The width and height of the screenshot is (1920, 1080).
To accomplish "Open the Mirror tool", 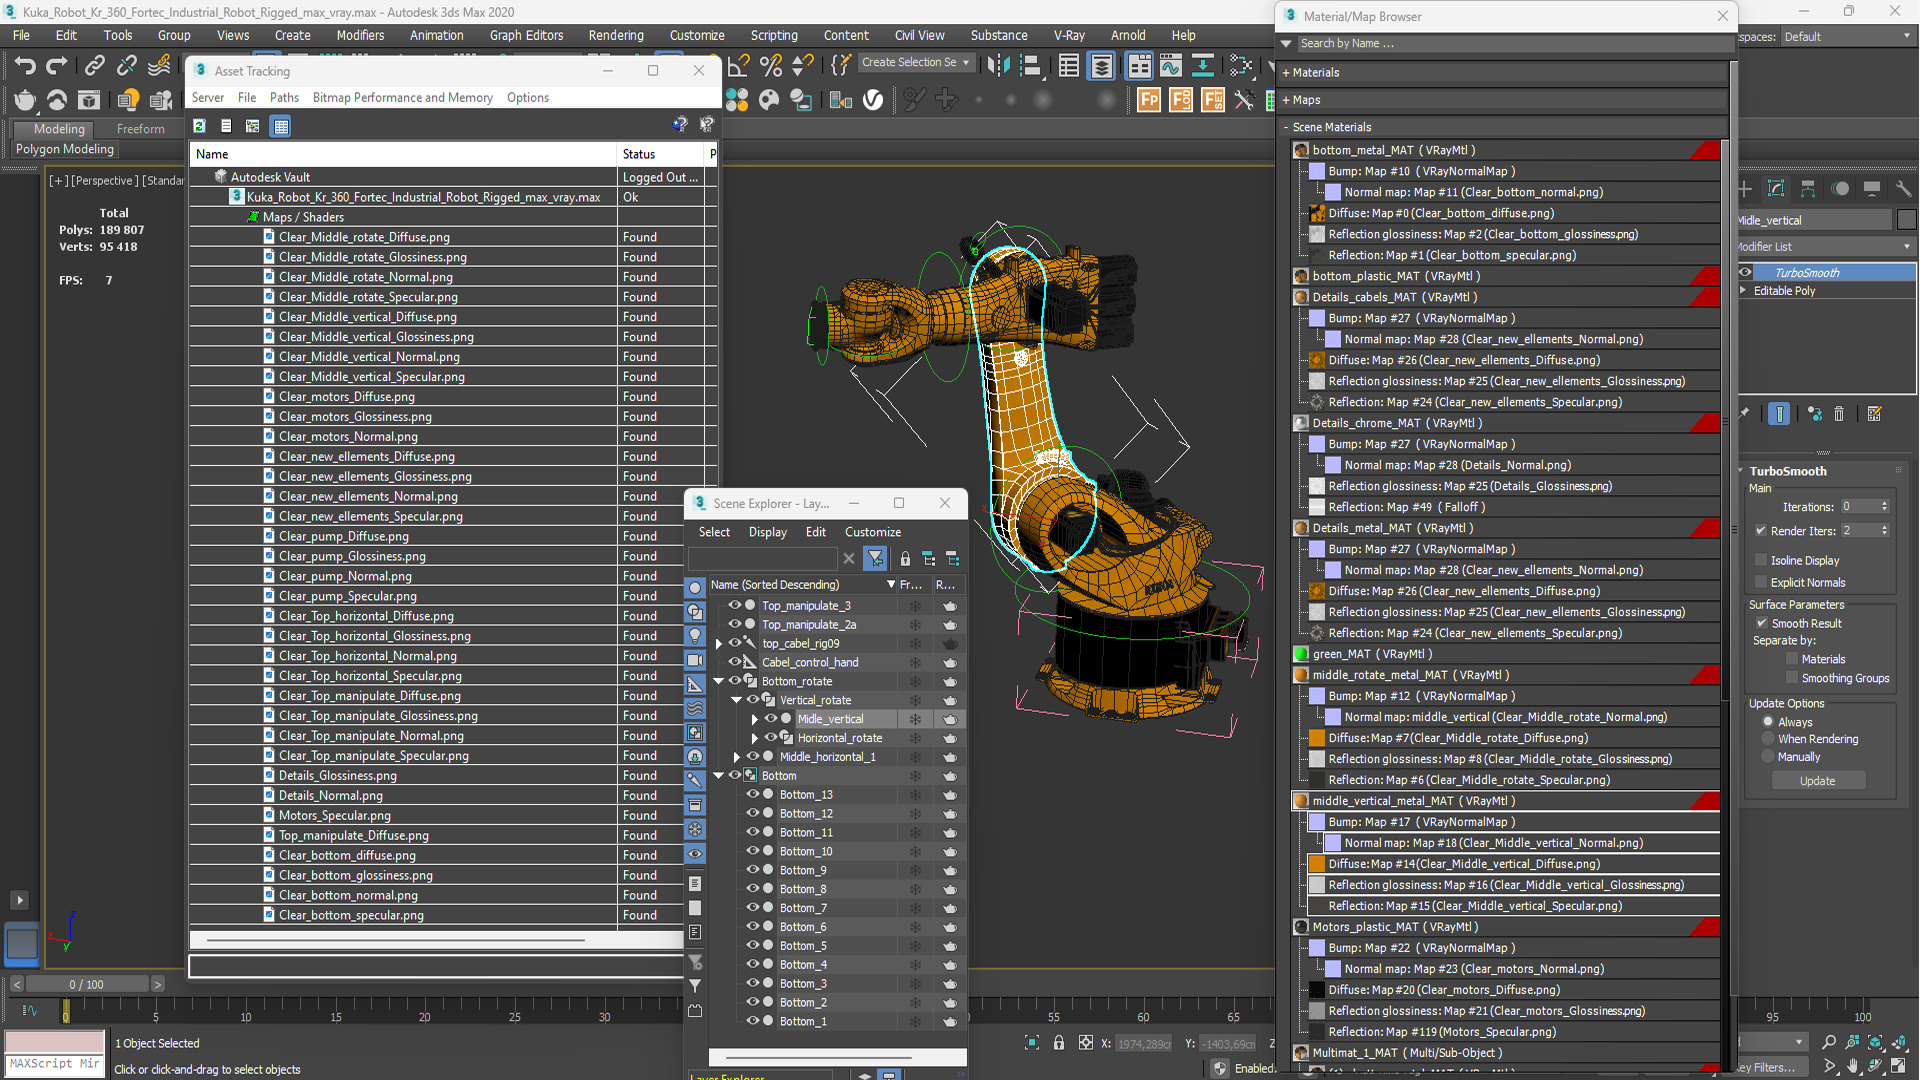I will pos(998,66).
